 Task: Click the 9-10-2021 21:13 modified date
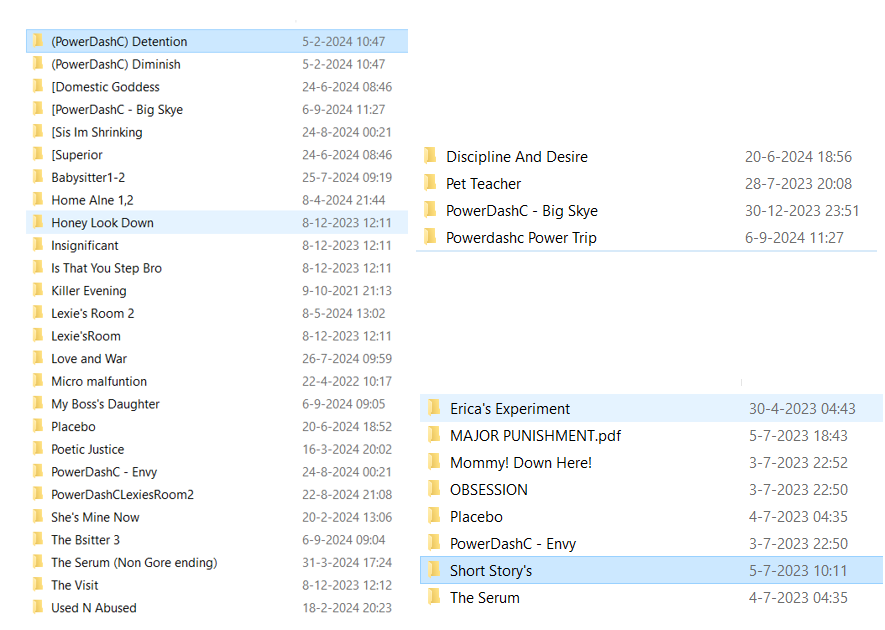pos(347,291)
